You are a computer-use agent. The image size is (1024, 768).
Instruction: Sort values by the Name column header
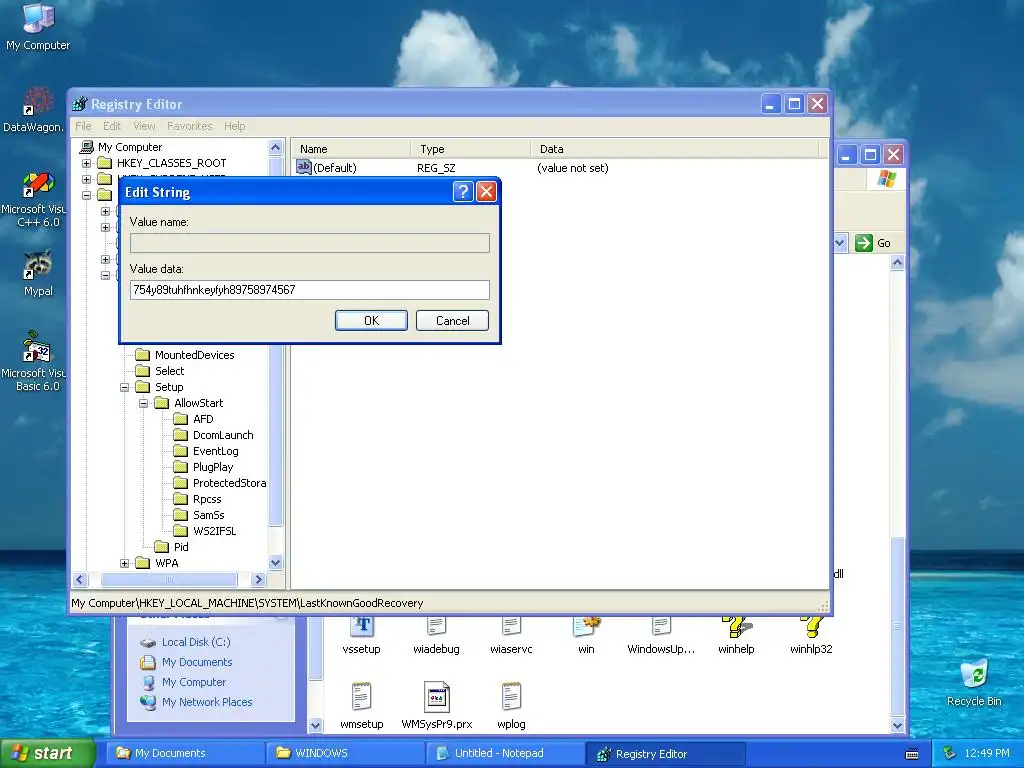[x=350, y=149]
